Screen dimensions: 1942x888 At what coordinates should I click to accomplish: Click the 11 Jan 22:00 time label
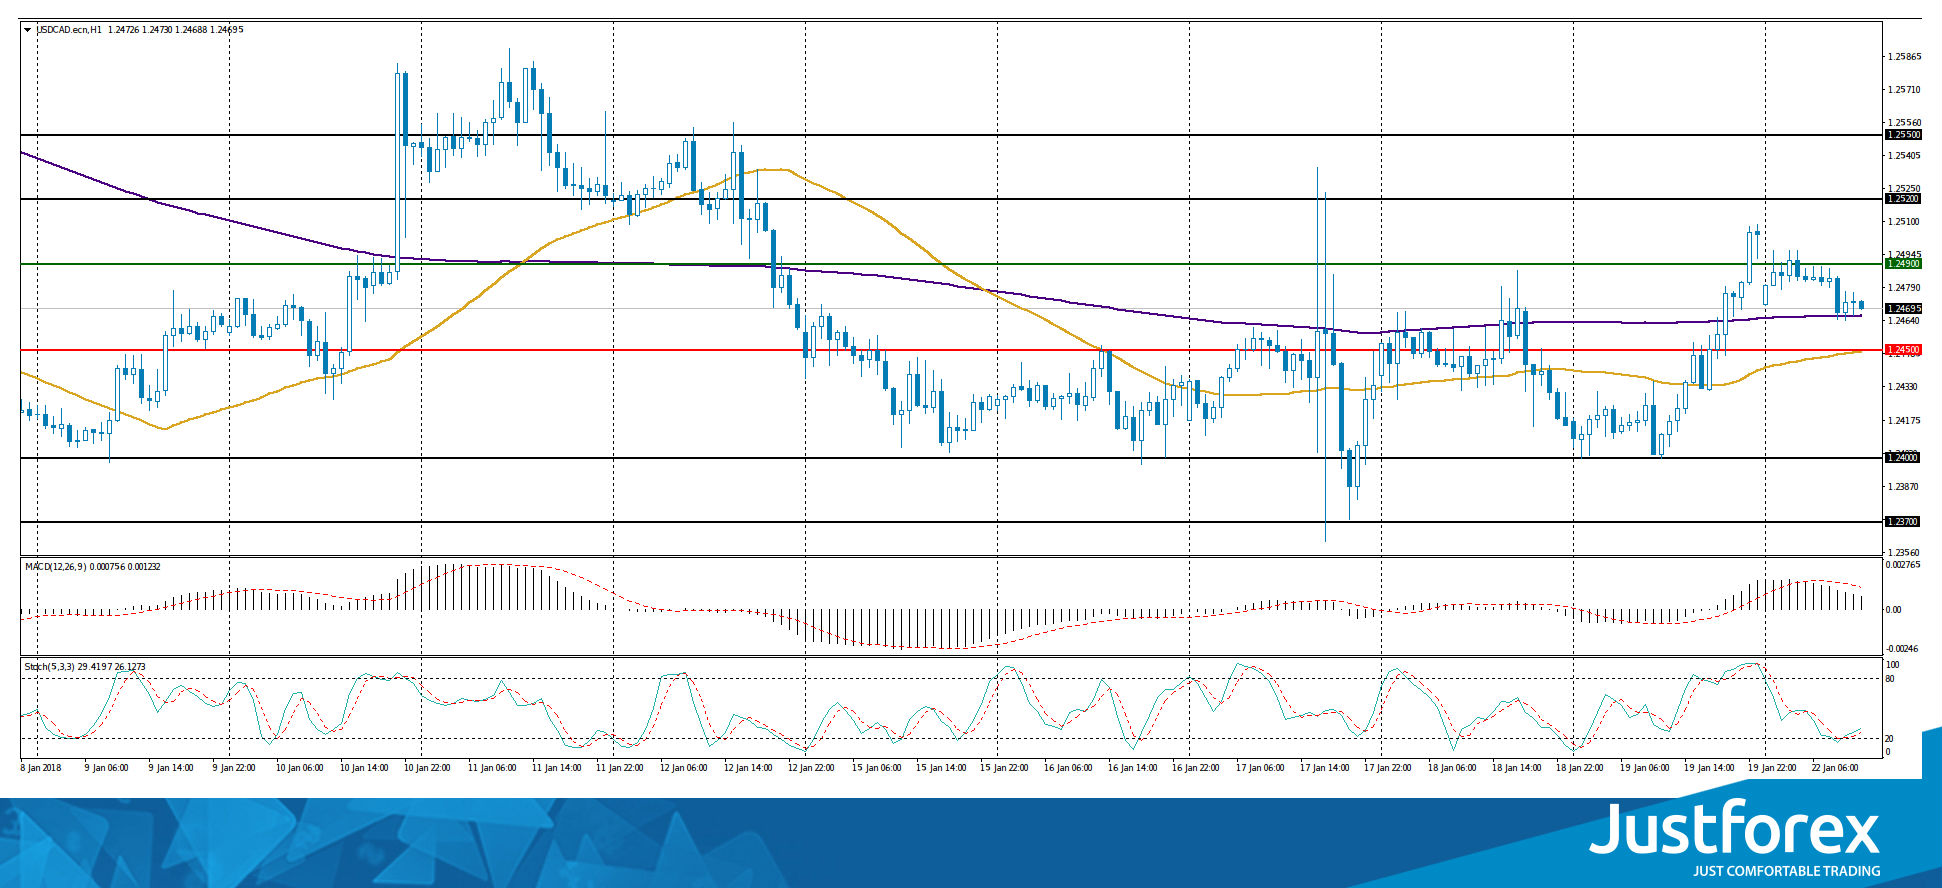[620, 768]
